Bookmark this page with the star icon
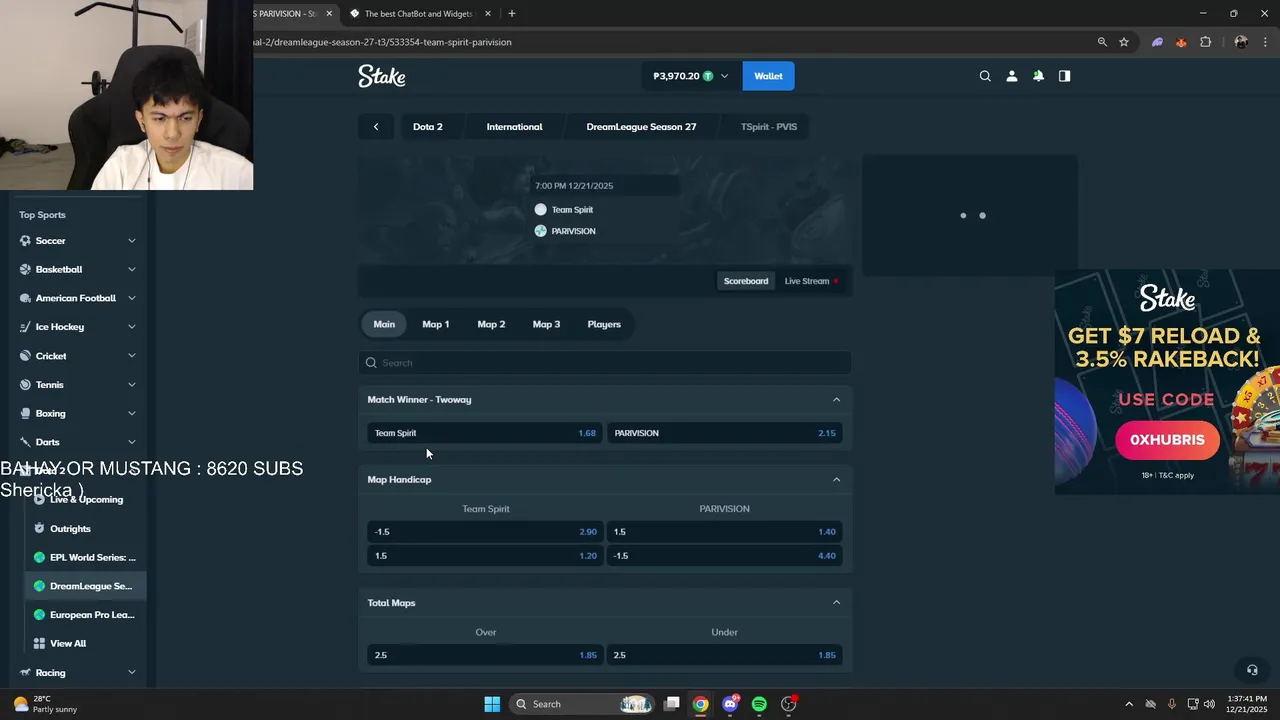Image resolution: width=1280 pixels, height=720 pixels. point(1124,42)
